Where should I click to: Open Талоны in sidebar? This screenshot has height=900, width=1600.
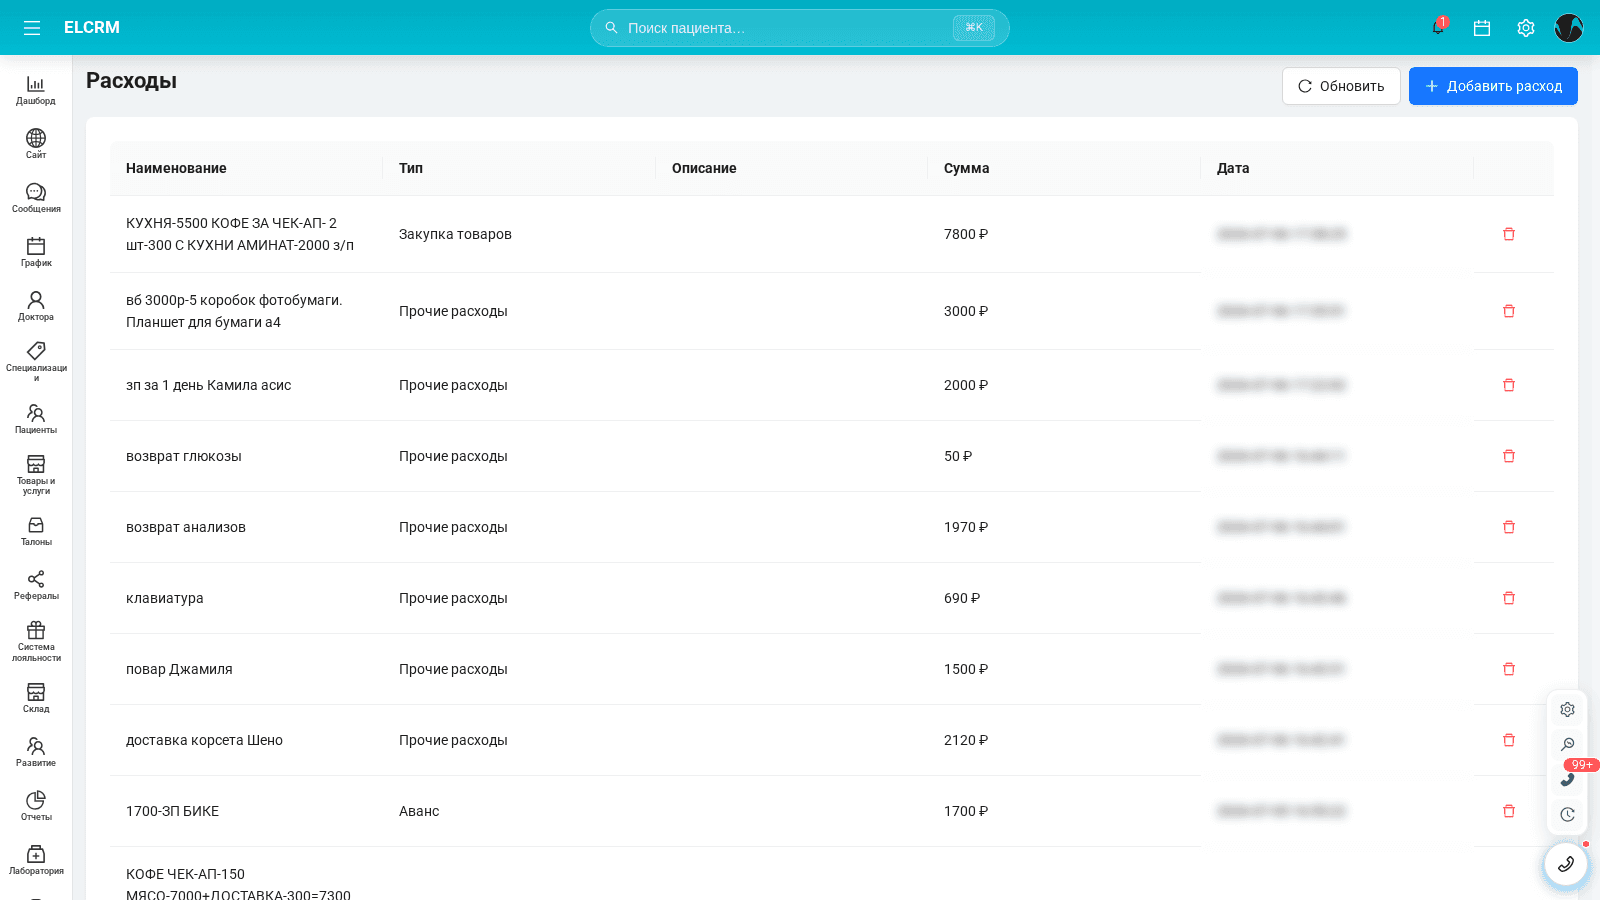pyautogui.click(x=36, y=531)
